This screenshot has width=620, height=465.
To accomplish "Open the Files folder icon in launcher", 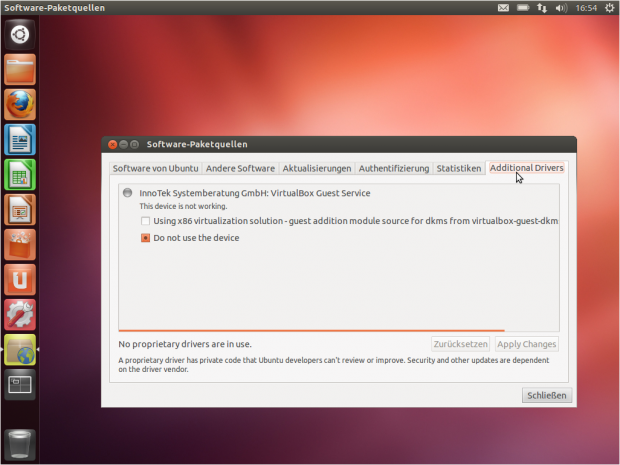I will [x=20, y=69].
